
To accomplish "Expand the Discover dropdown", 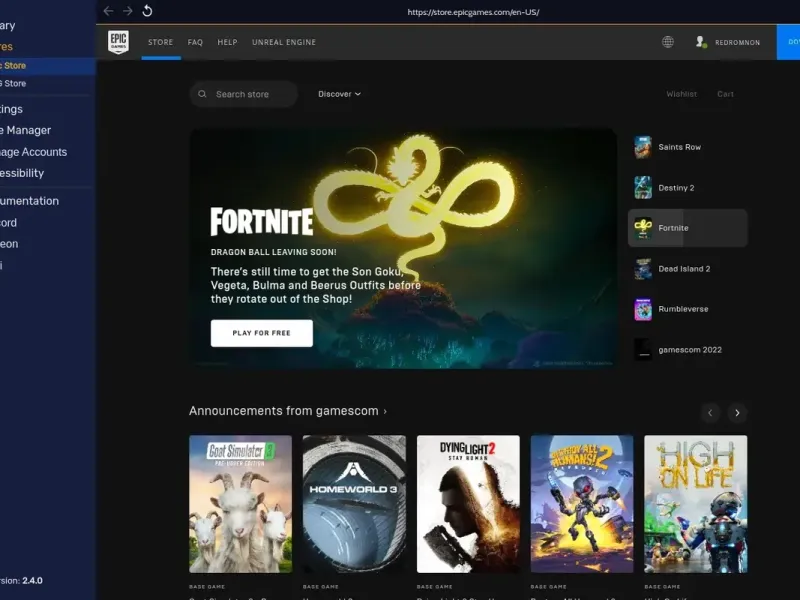I will 339,94.
